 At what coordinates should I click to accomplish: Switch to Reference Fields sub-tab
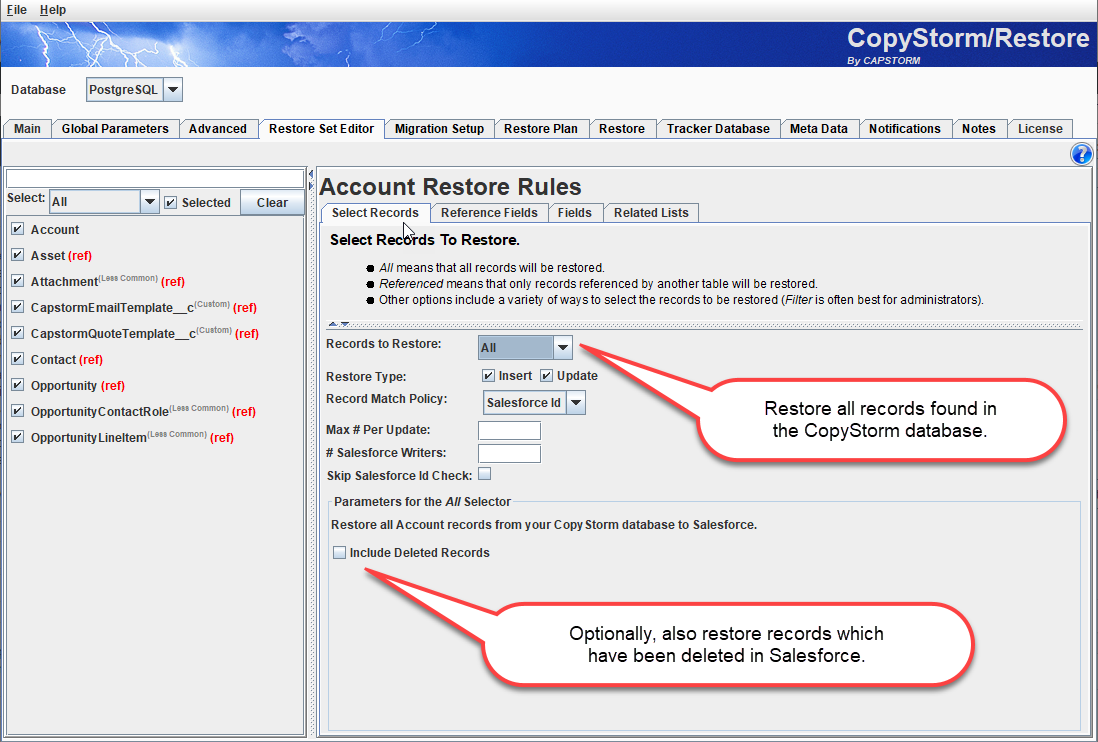coord(489,213)
